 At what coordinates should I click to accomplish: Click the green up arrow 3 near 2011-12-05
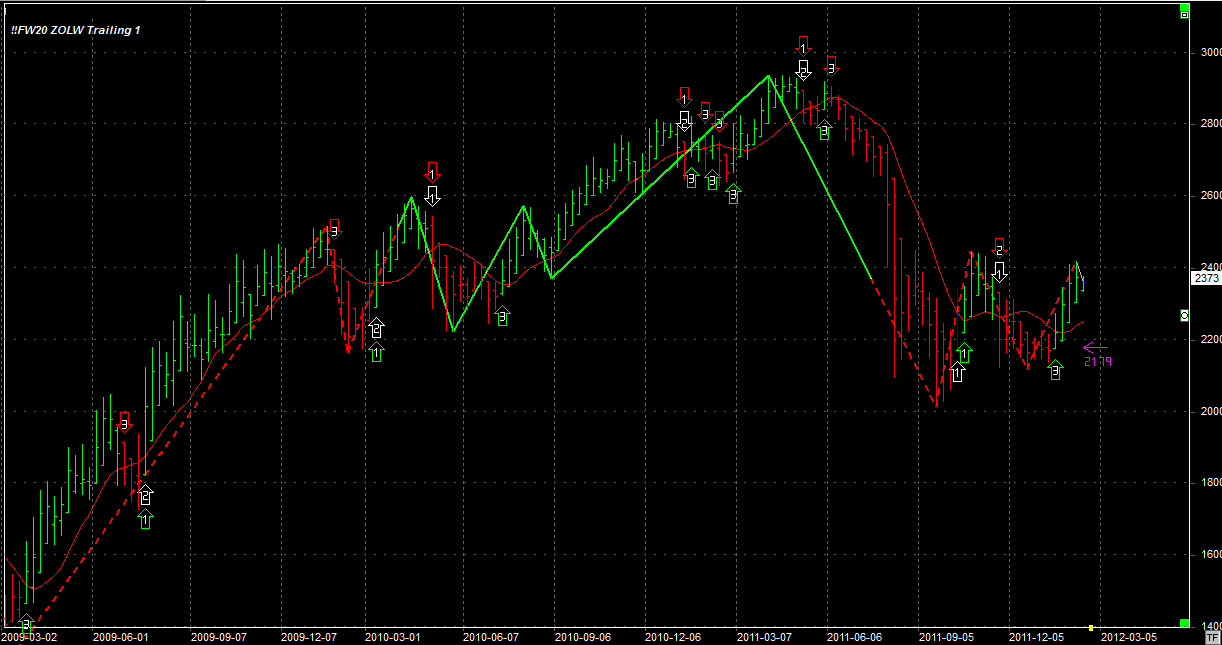coord(1056,370)
